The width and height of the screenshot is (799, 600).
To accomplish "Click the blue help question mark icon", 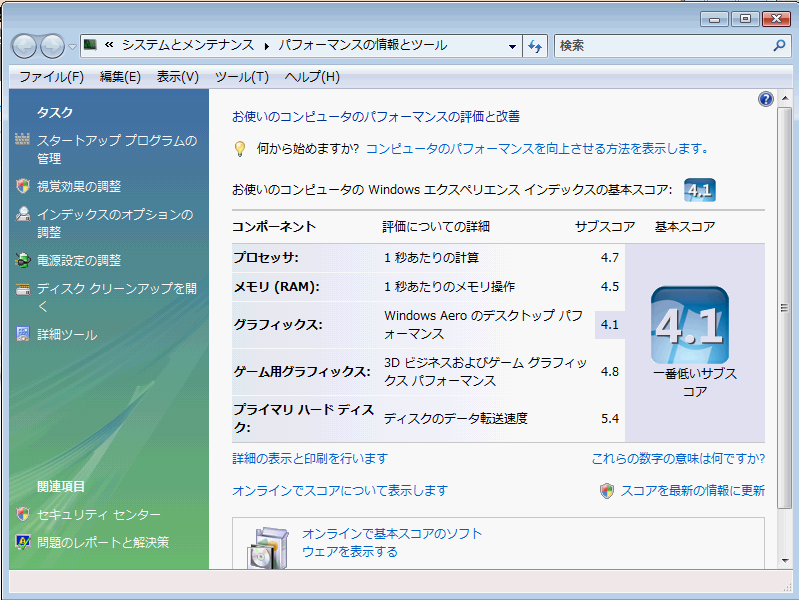I will pos(766,99).
